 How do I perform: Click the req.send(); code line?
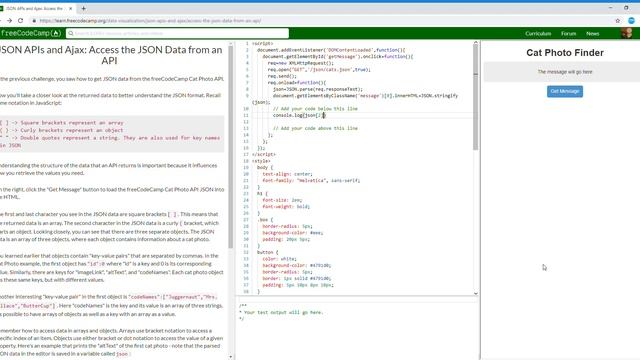point(282,76)
